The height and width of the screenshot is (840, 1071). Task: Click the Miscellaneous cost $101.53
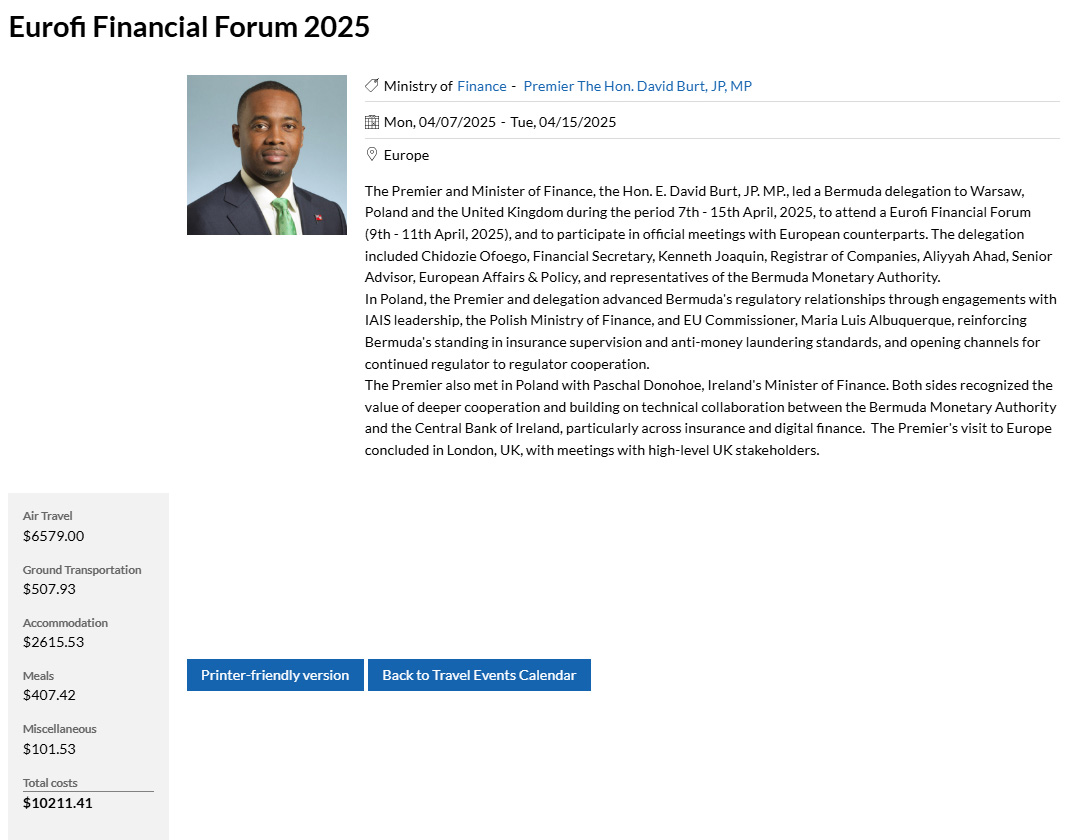[49, 748]
